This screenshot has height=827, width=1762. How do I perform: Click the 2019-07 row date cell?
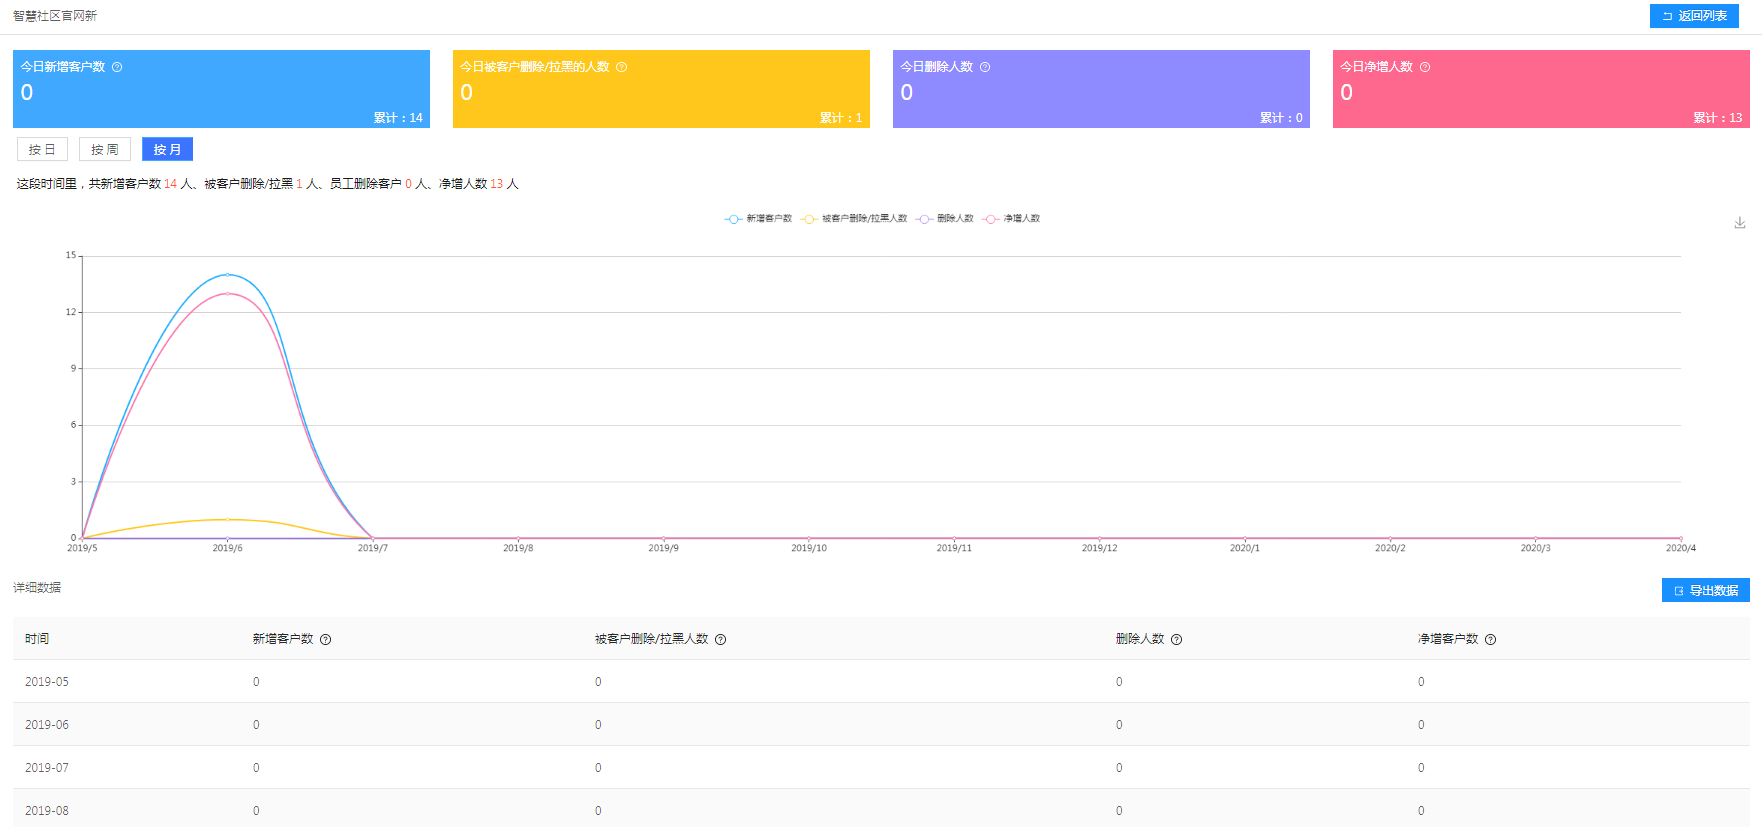(47, 768)
